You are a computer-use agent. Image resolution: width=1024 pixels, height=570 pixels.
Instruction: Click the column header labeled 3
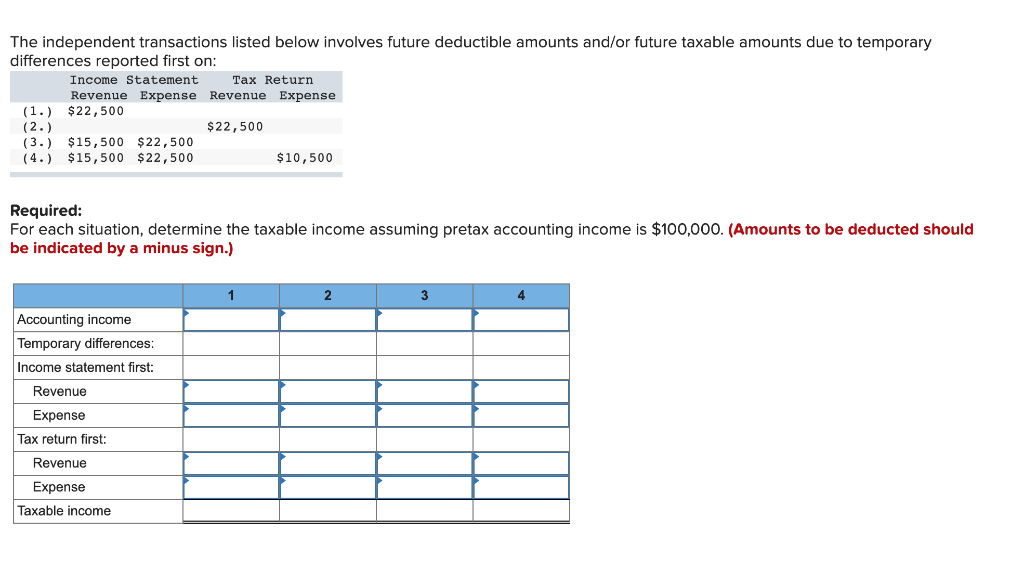(424, 296)
